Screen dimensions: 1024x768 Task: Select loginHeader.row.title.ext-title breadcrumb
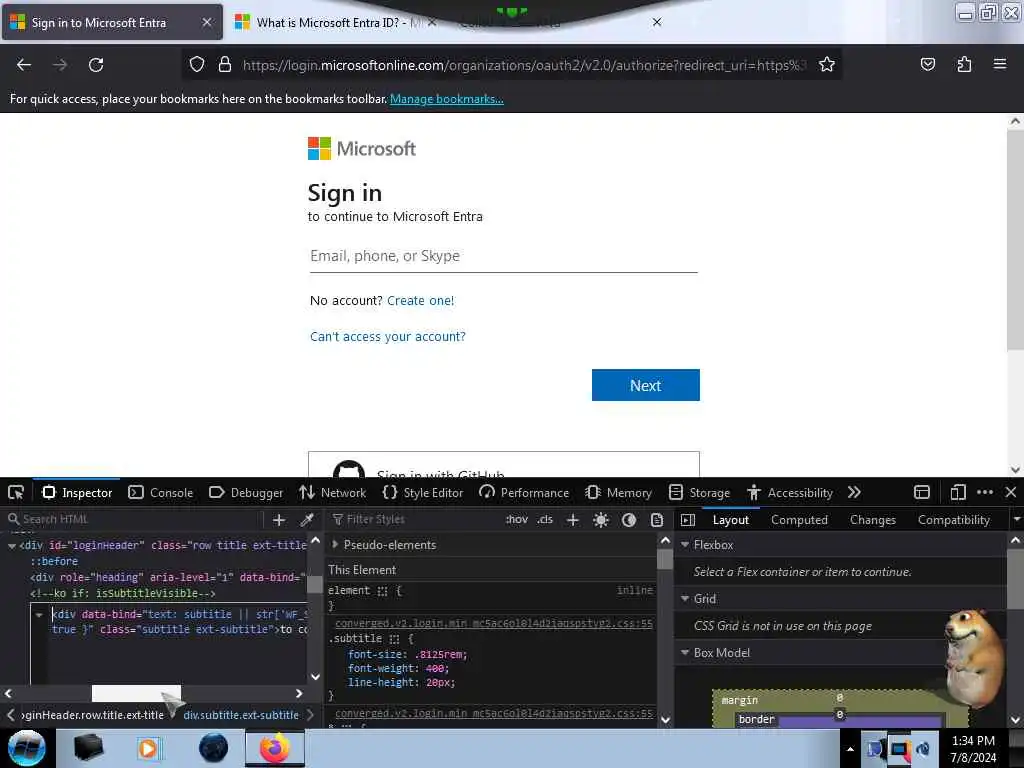91,715
